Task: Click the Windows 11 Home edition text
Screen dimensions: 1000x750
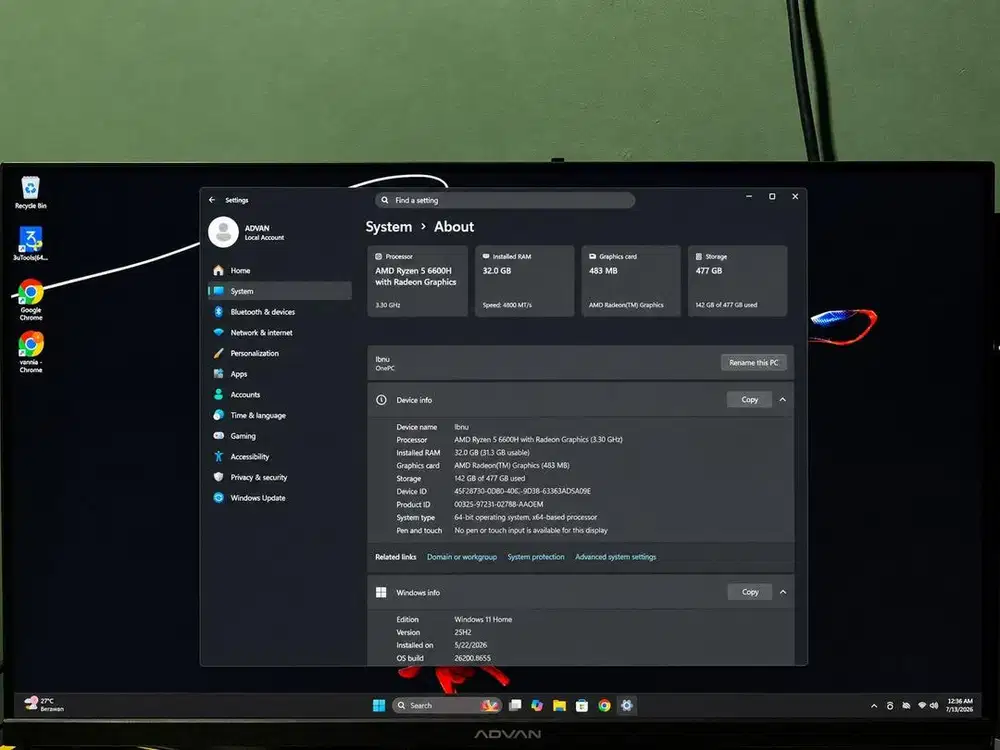Action: [483, 619]
